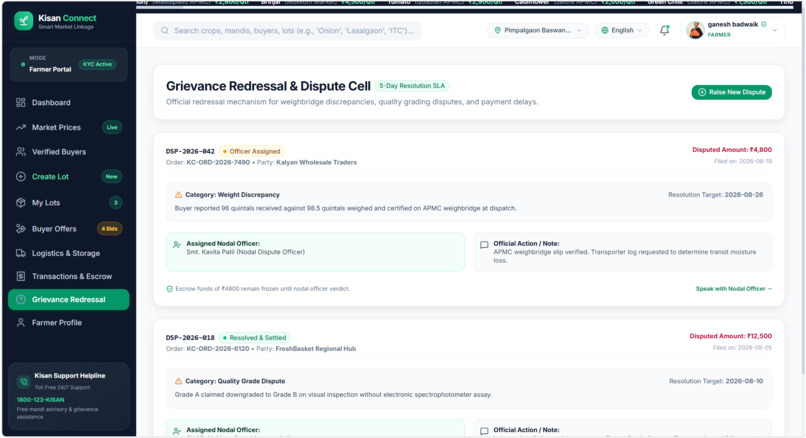Screen dimensions: 806x438
Task: Click Resolution Target 2026-08-10
Action: [716, 381]
